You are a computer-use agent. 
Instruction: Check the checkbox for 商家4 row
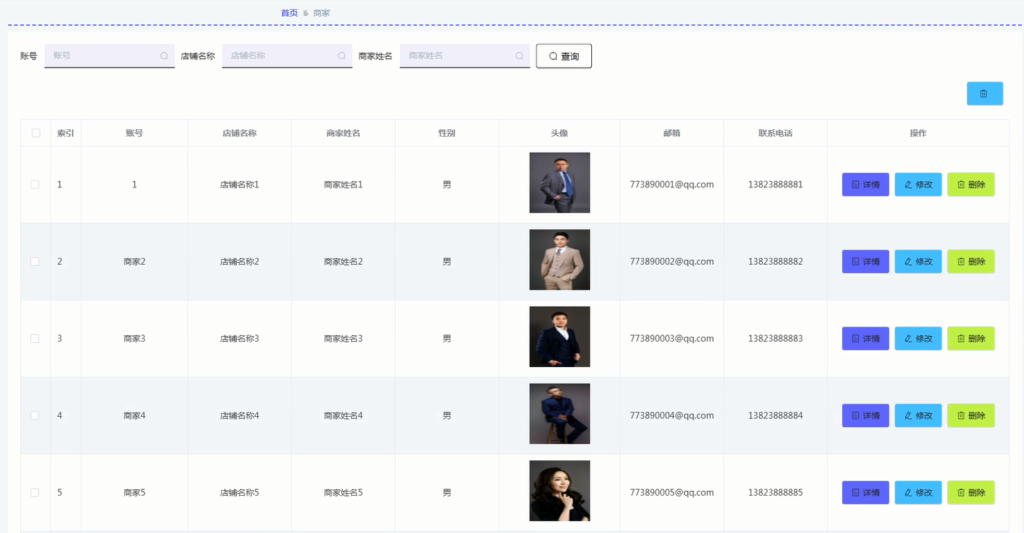coord(35,416)
